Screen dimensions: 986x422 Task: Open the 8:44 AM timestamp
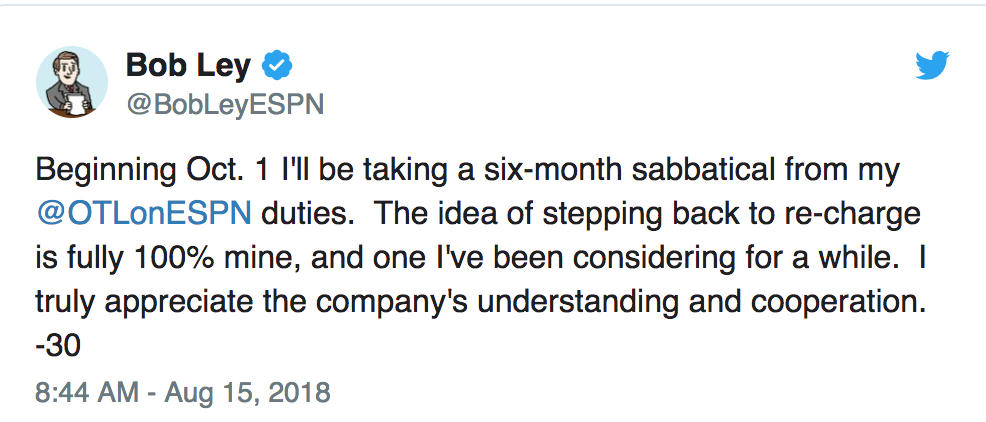pyautogui.click(x=87, y=392)
